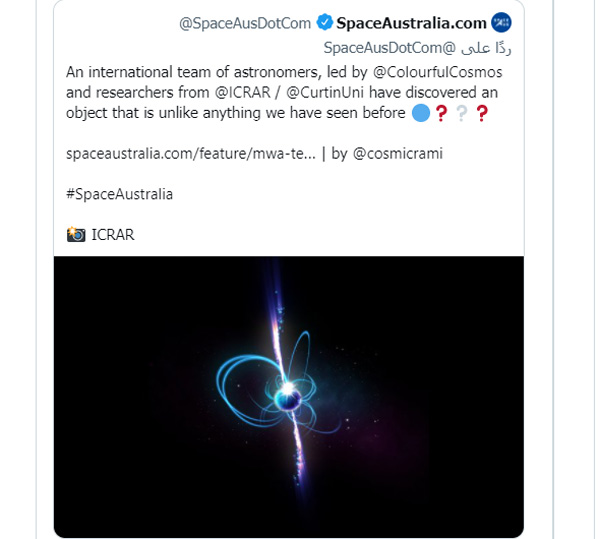Open the SpaceAustralia.com profile avatar

coord(501,23)
